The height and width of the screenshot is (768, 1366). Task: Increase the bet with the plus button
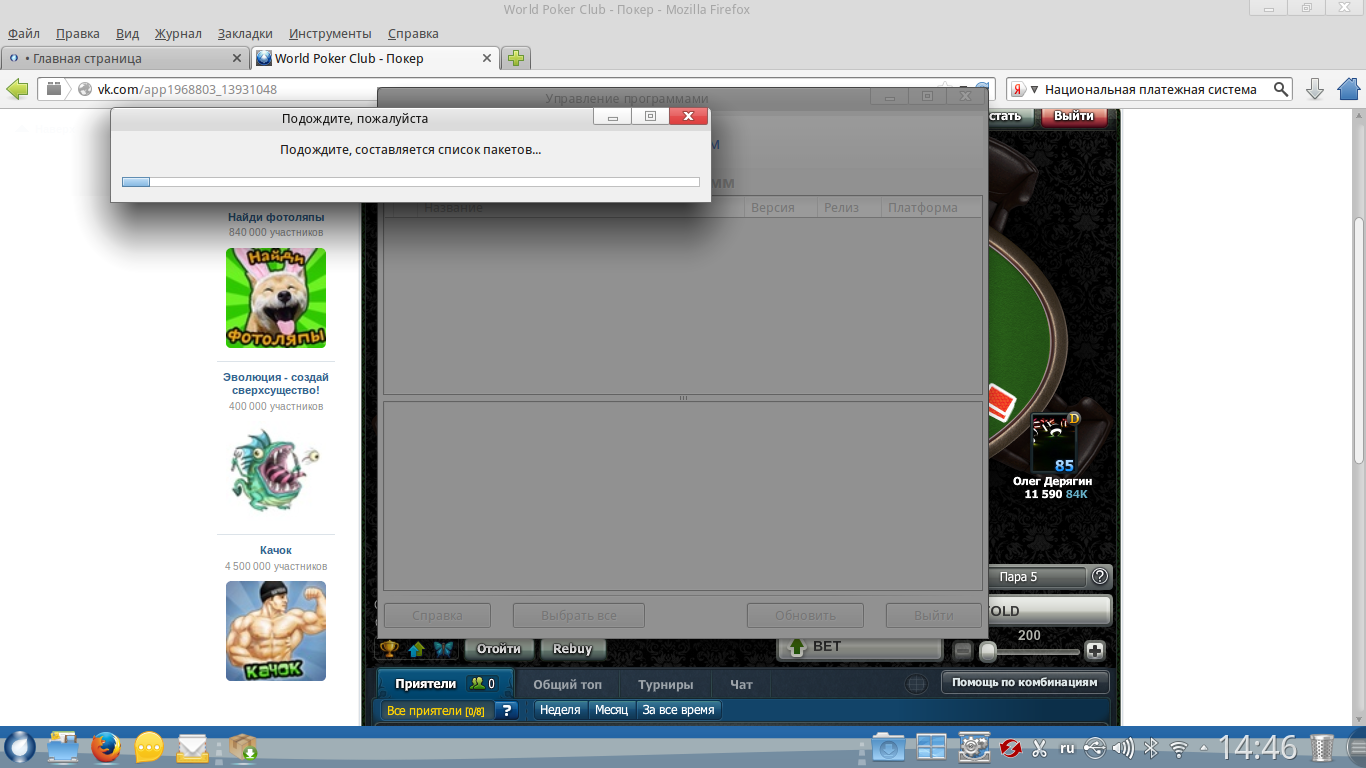point(1095,650)
